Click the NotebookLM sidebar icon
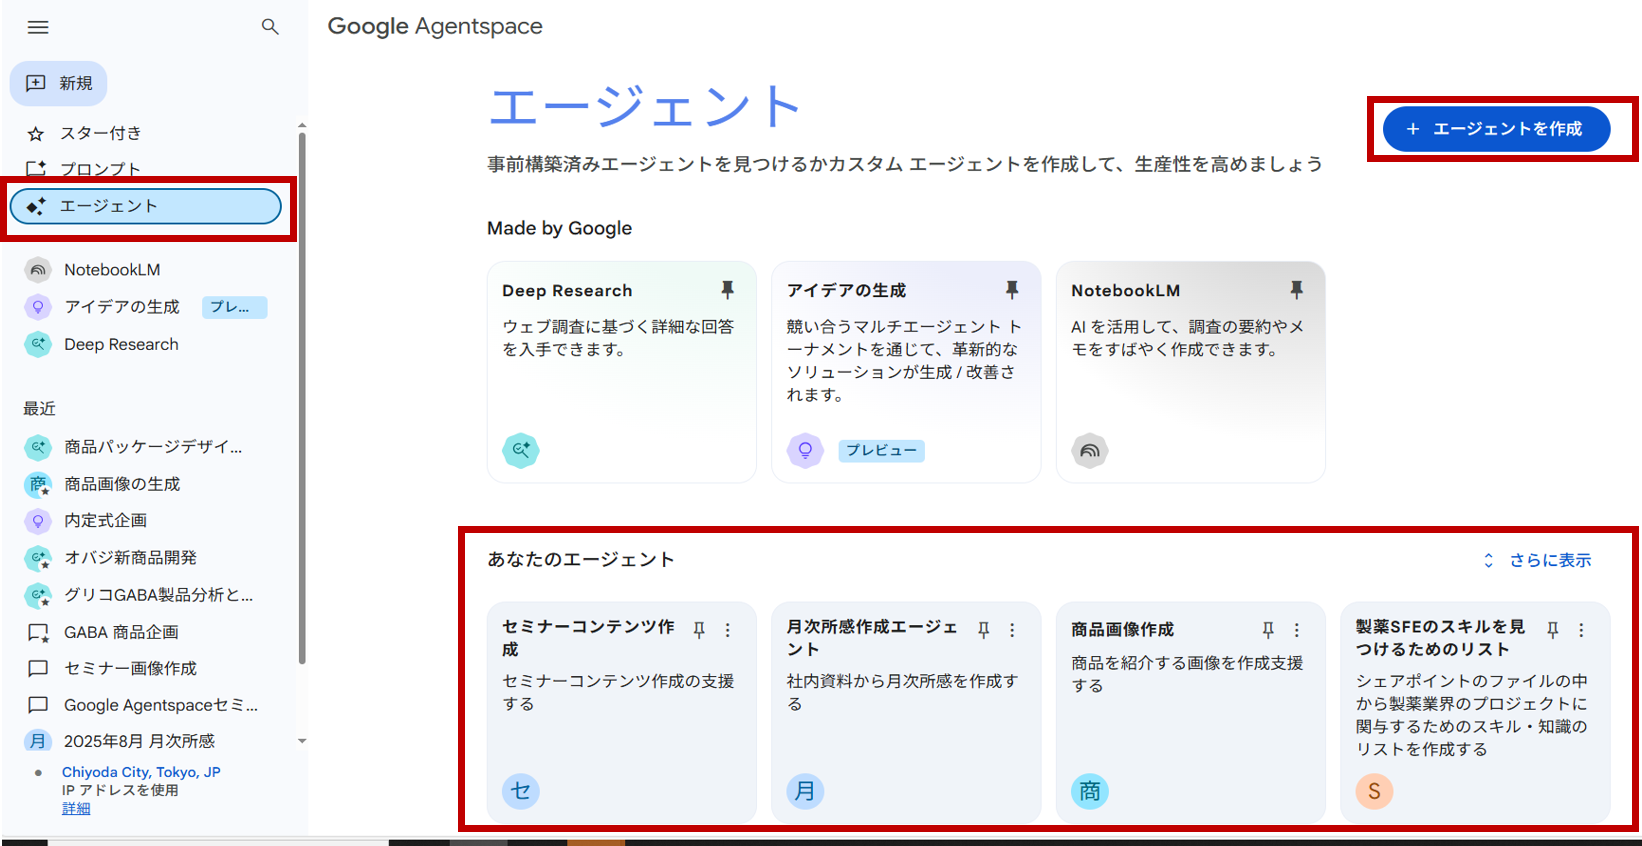The image size is (1642, 846). (38, 270)
